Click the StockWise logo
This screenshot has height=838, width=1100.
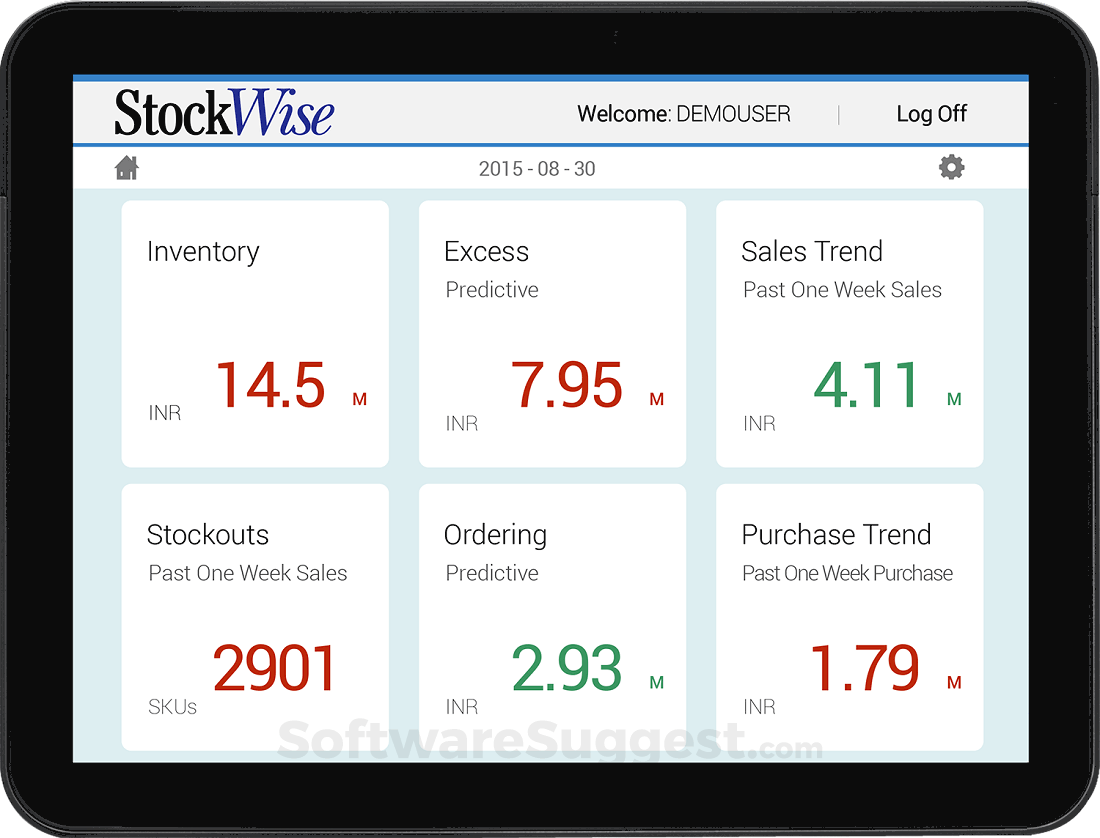222,113
